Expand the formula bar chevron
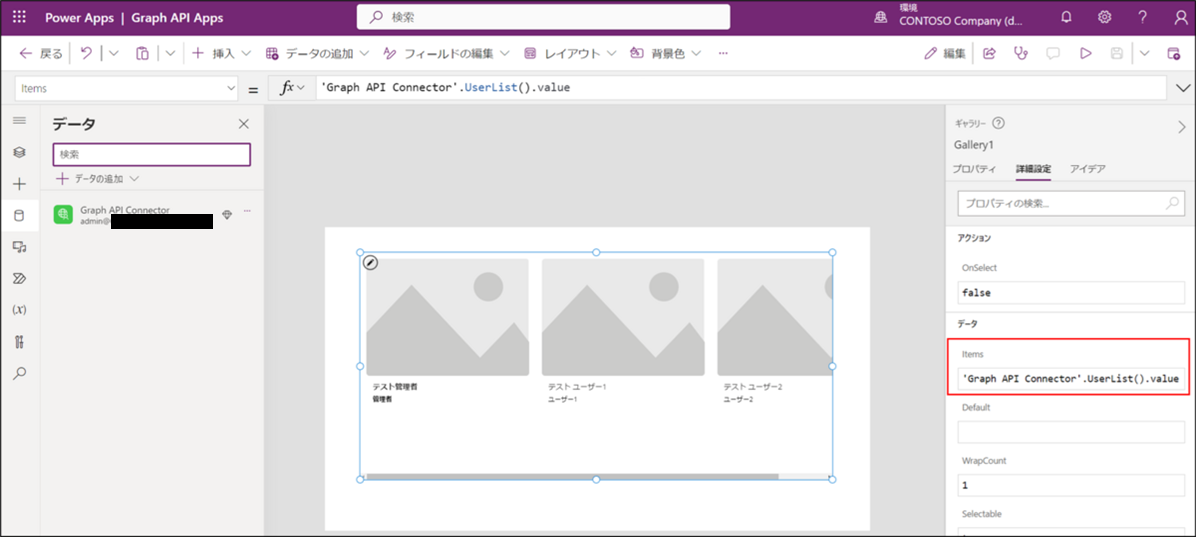This screenshot has height=537, width=1196. point(1183,88)
